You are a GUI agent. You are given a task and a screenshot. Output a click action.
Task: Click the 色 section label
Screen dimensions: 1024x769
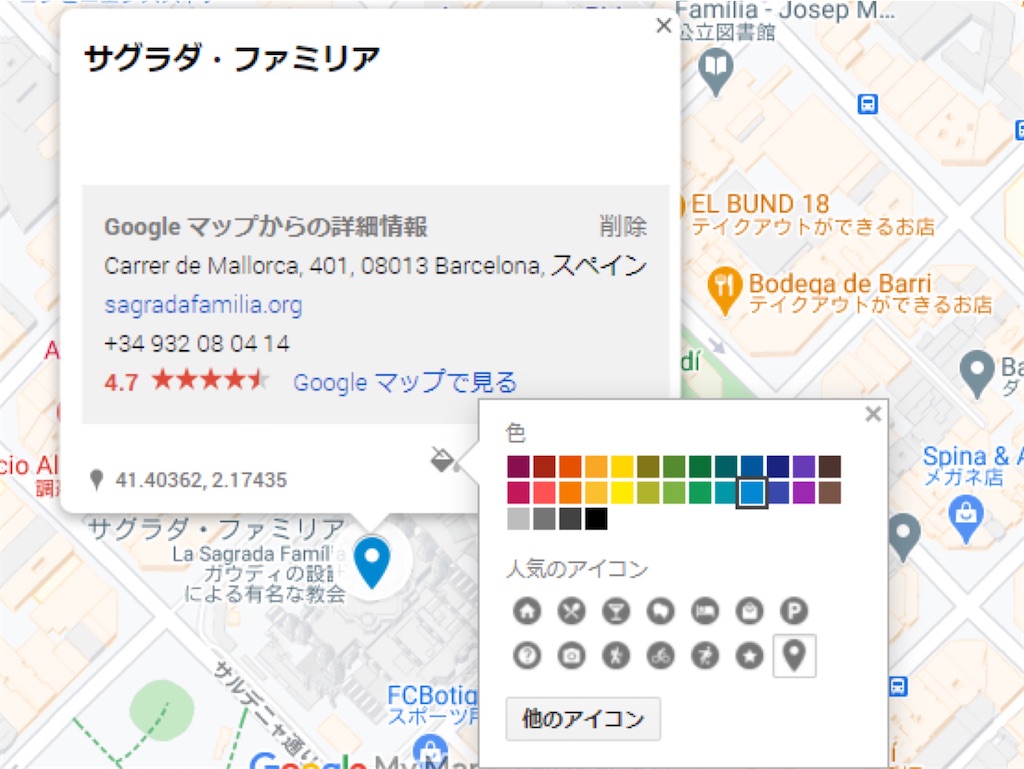tap(515, 432)
